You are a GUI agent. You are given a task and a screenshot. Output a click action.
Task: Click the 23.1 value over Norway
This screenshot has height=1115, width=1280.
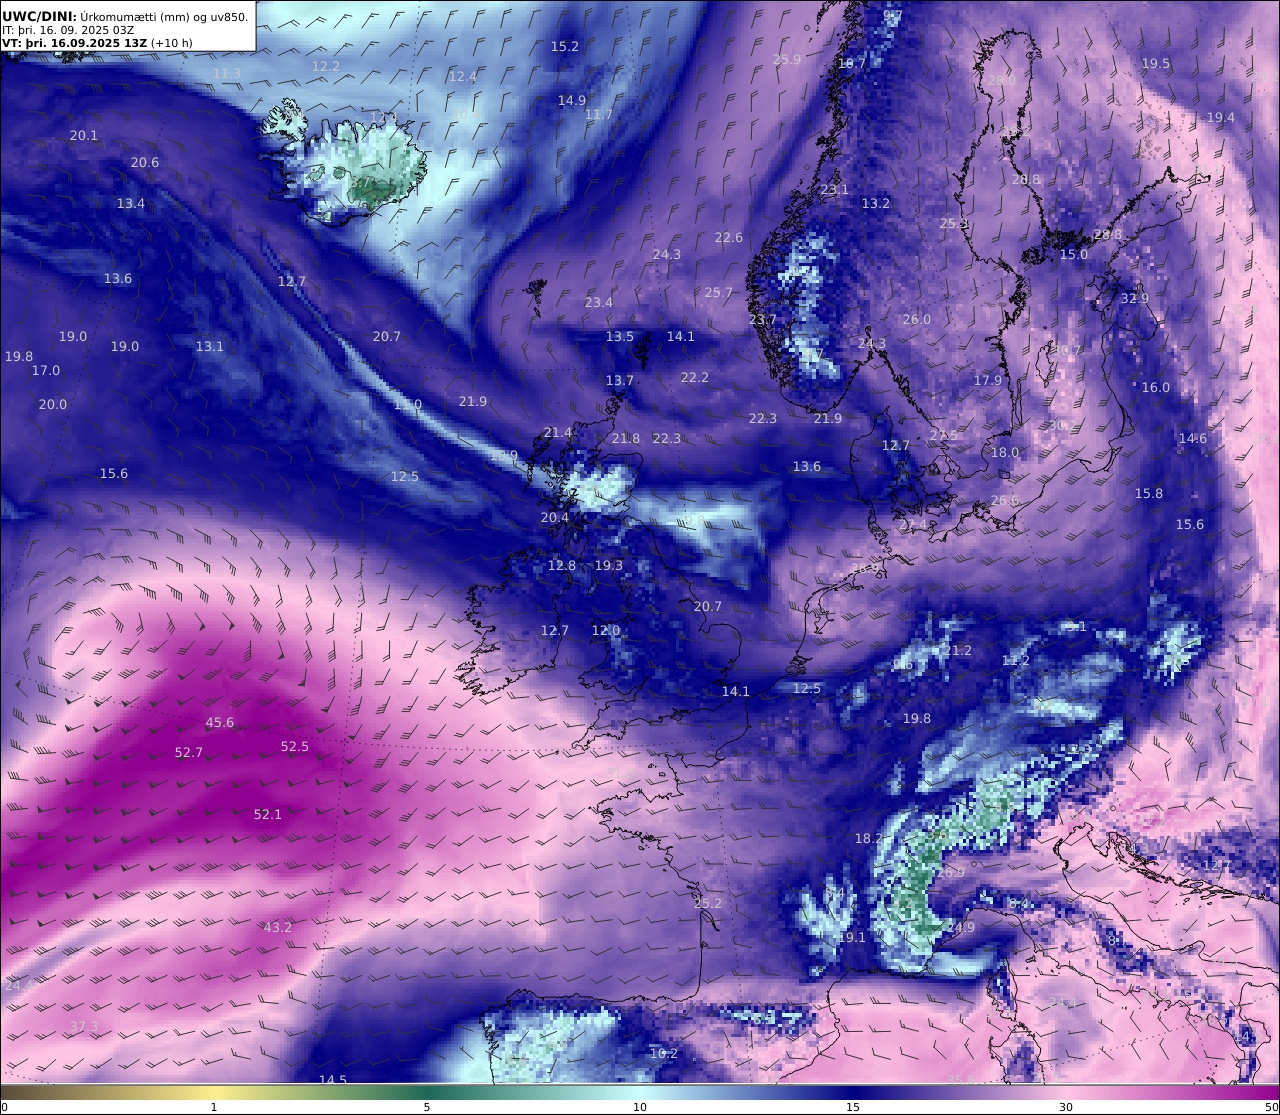tap(835, 189)
